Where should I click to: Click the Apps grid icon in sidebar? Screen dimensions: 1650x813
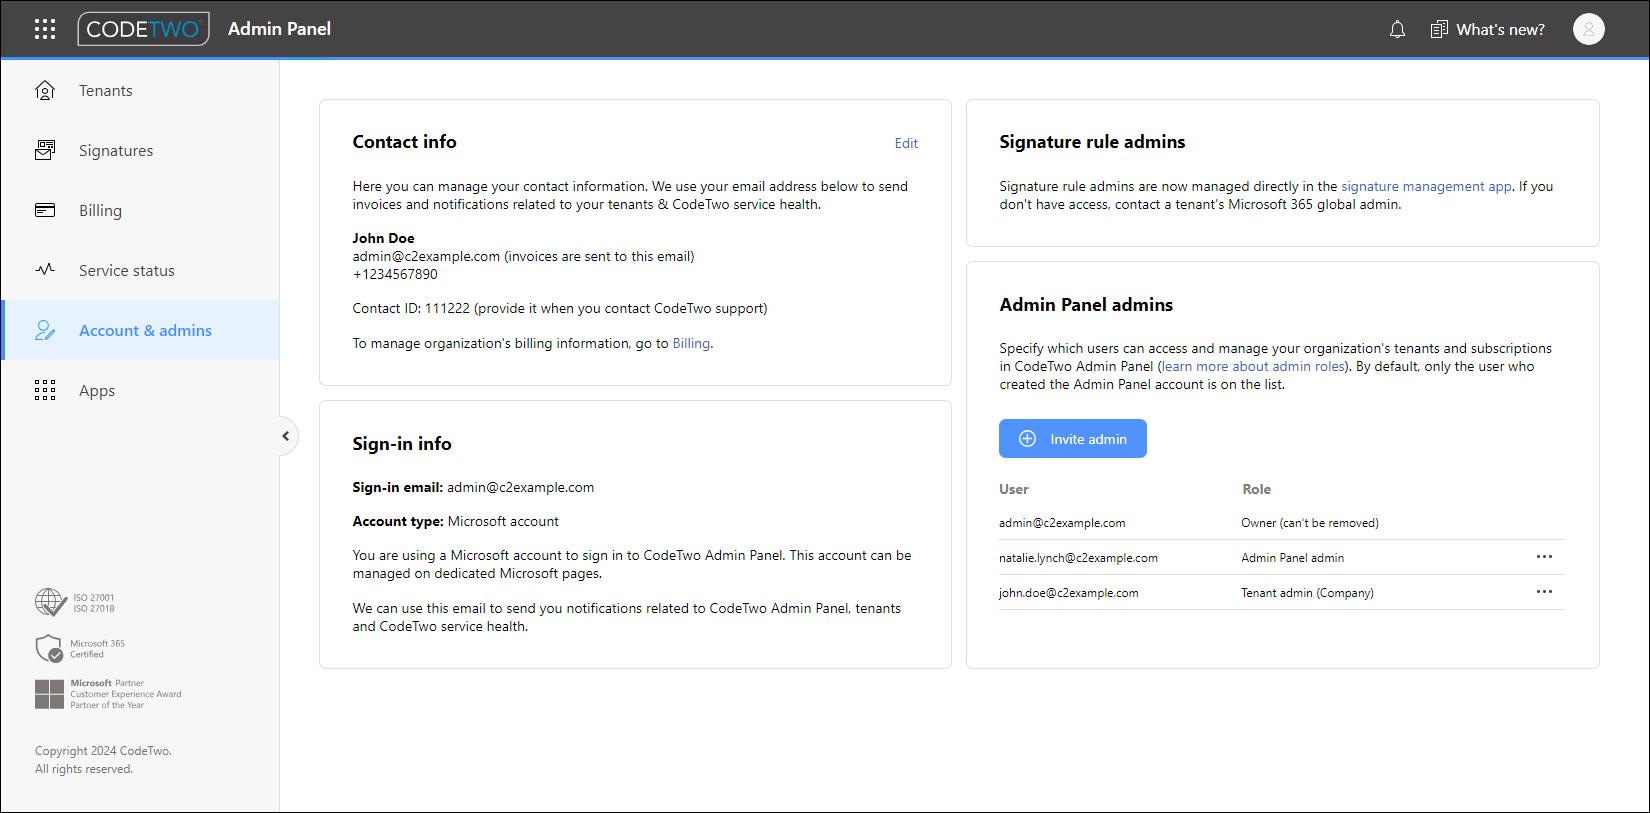click(45, 390)
